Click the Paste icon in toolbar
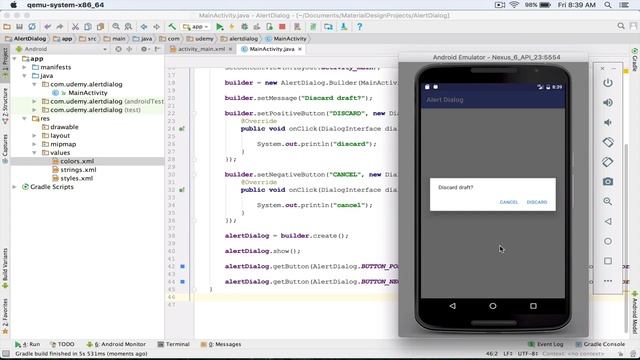The image size is (640, 360). pos(100,27)
